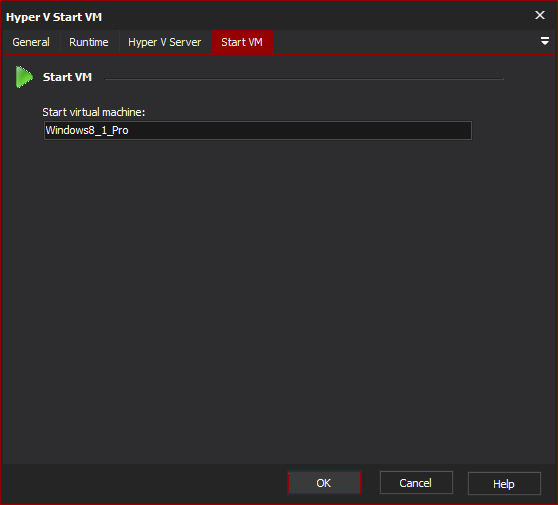
Task: Confirm the dialog with OK
Action: coord(324,483)
